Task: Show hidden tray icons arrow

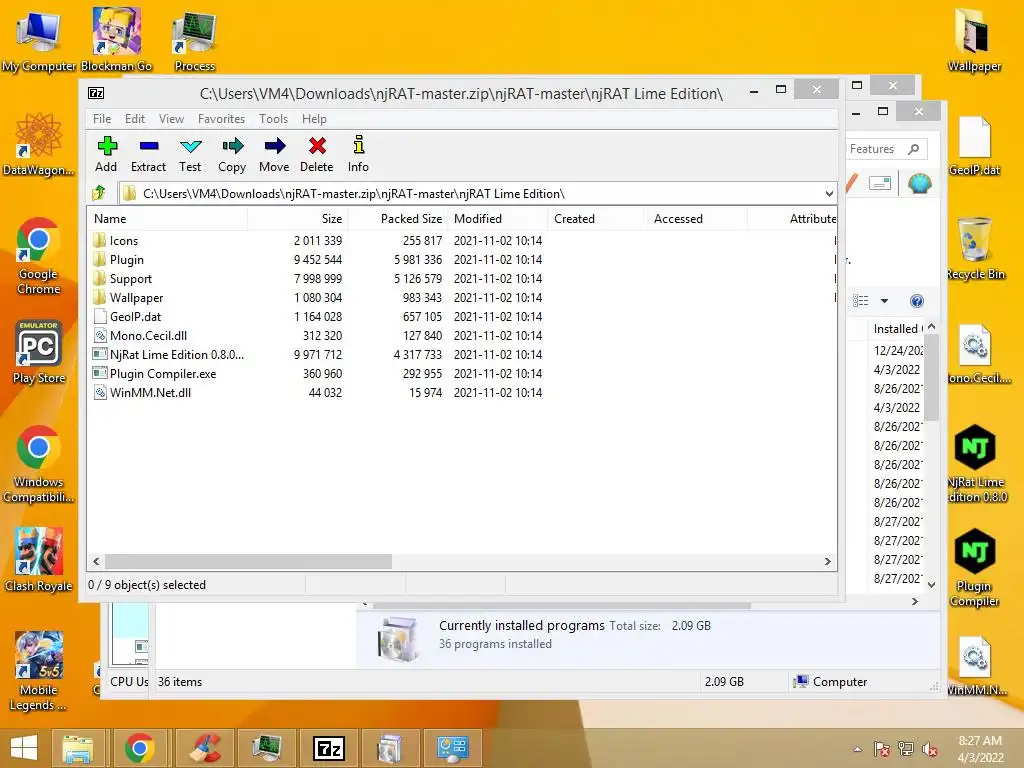Action: (857, 749)
